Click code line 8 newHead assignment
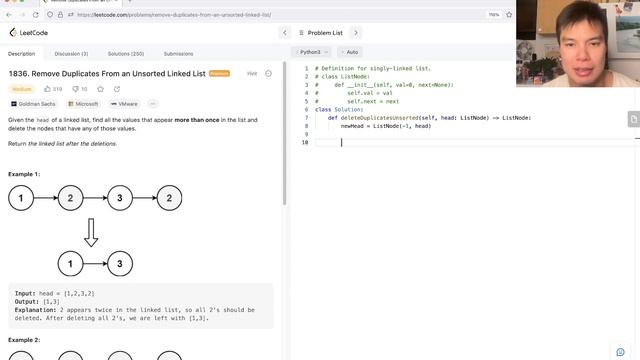This screenshot has height=360, width=640. pyautogui.click(x=386, y=126)
